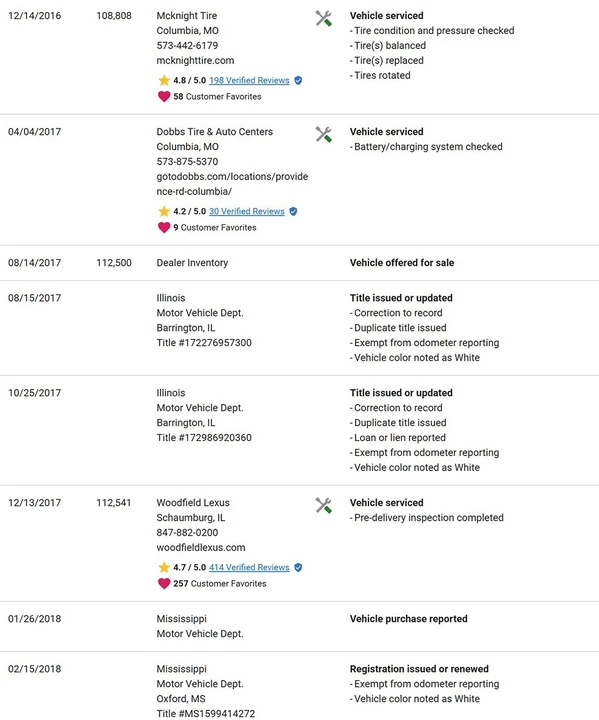Click the pink heart for 257 Customer Favorites
Viewport: 599px width, 720px height.
pyautogui.click(x=164, y=584)
